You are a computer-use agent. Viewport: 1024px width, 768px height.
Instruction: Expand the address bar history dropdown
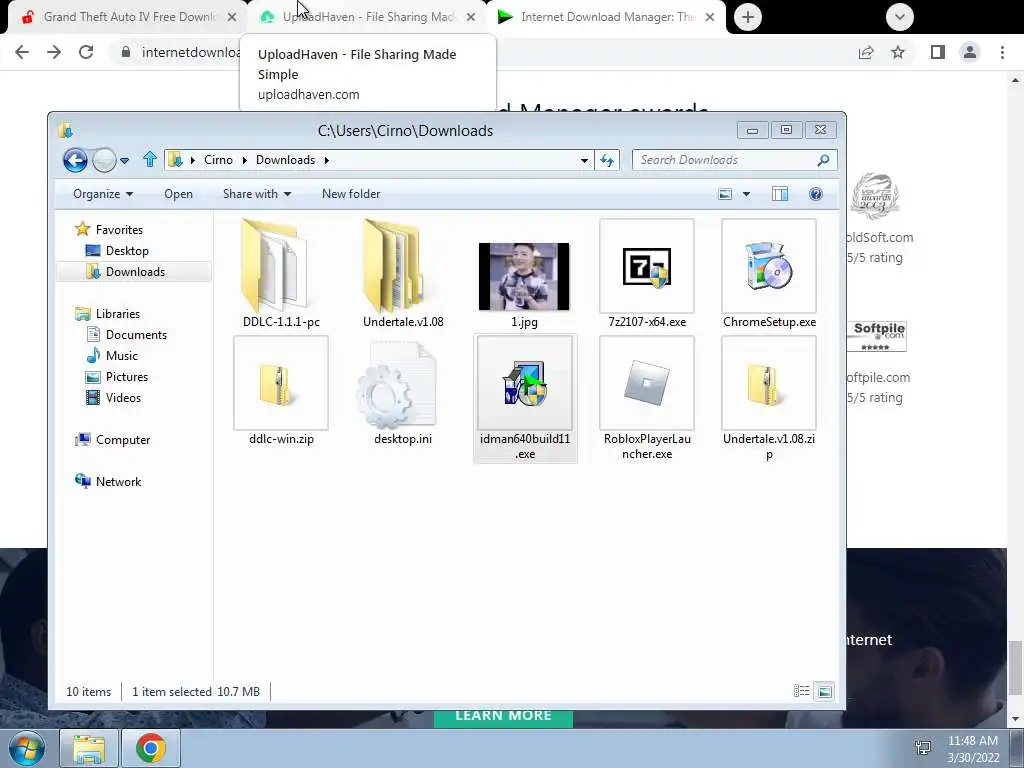pos(584,161)
